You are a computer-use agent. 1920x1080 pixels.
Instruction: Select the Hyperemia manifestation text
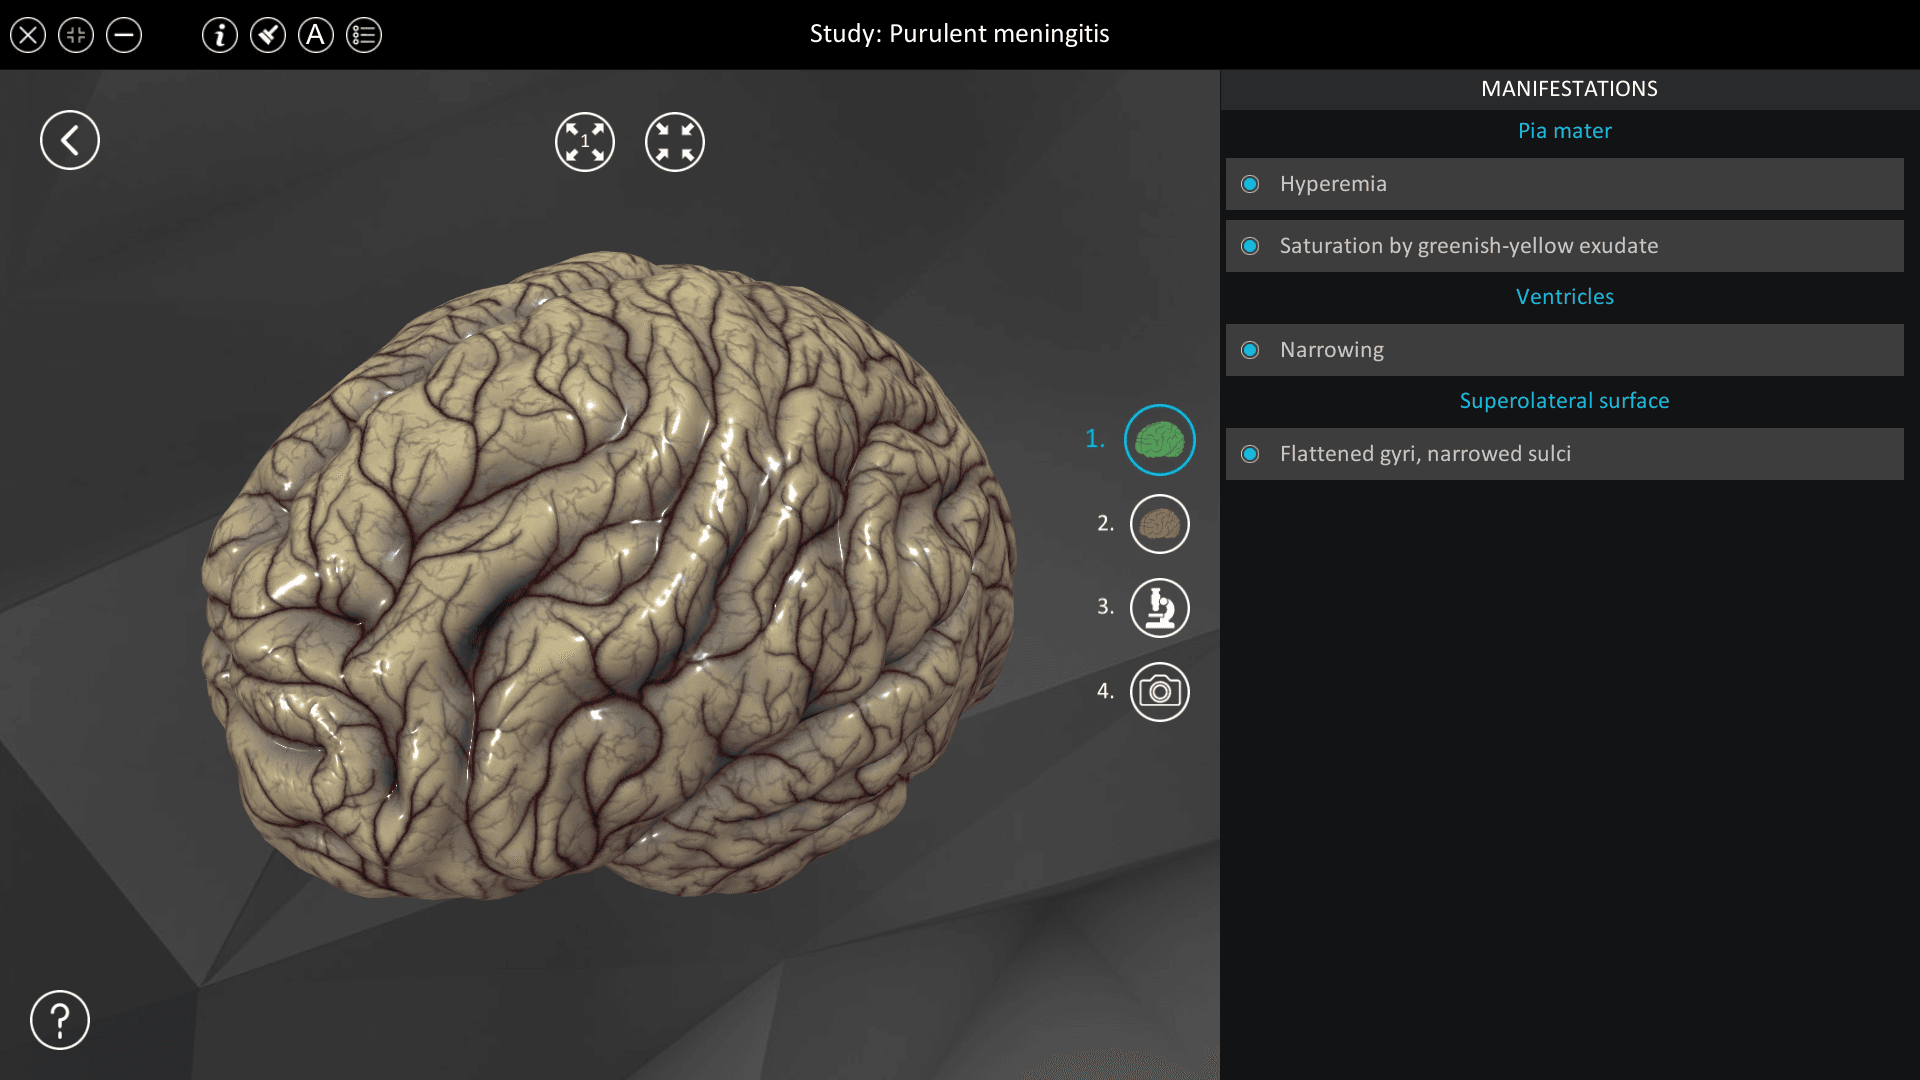tap(1333, 184)
